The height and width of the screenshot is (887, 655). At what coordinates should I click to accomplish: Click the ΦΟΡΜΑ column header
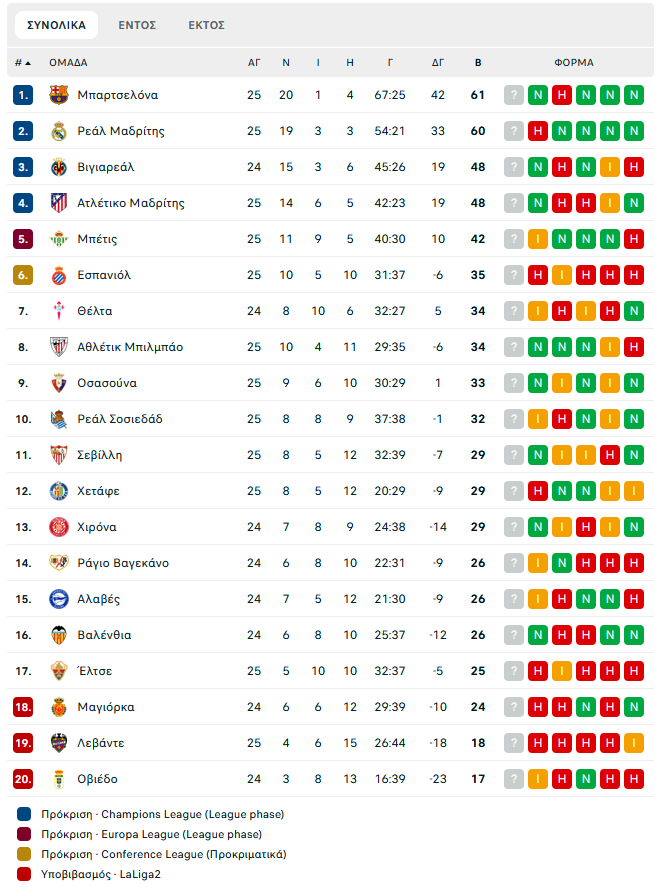pyautogui.click(x=573, y=62)
